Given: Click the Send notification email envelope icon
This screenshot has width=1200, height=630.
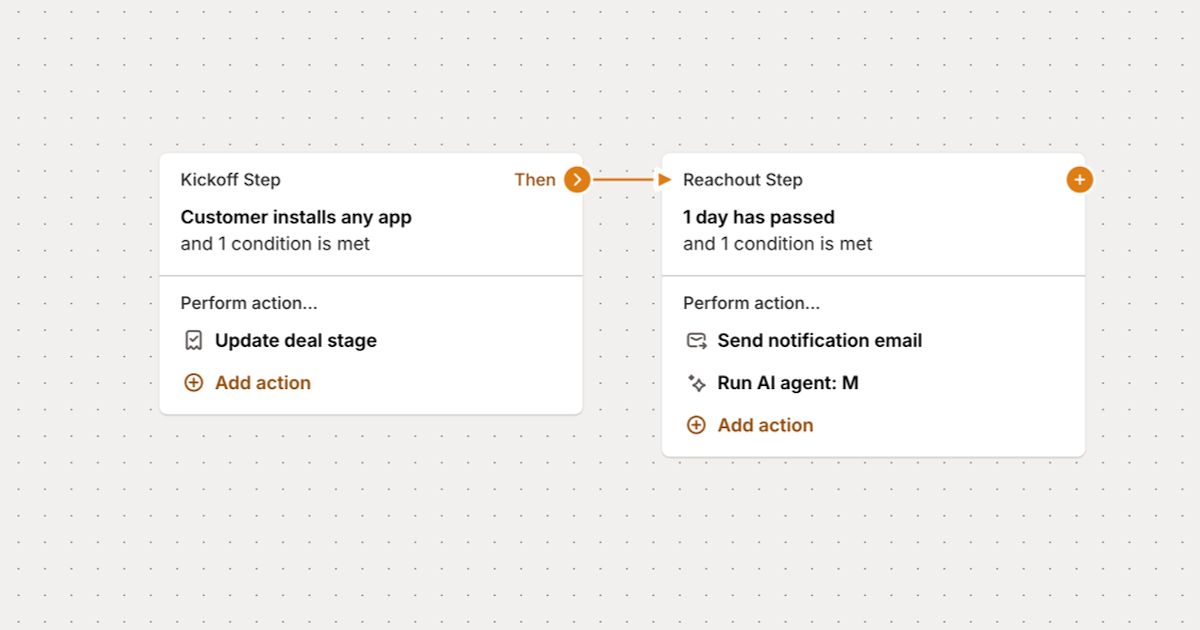Looking at the screenshot, I should pos(696,340).
